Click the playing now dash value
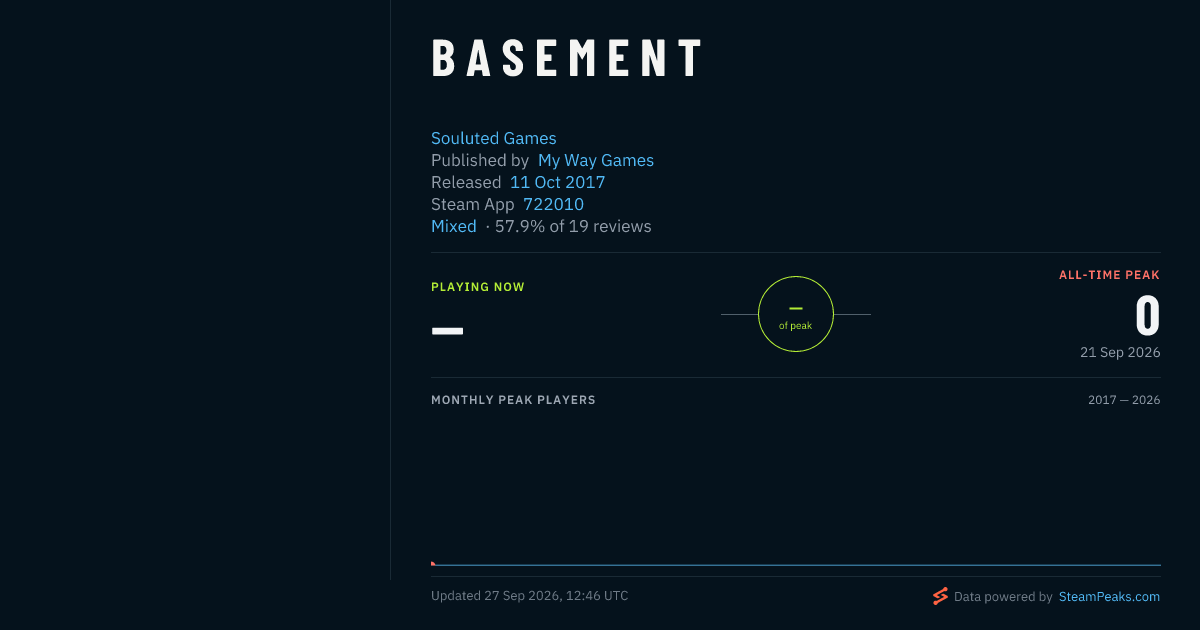 (x=447, y=330)
